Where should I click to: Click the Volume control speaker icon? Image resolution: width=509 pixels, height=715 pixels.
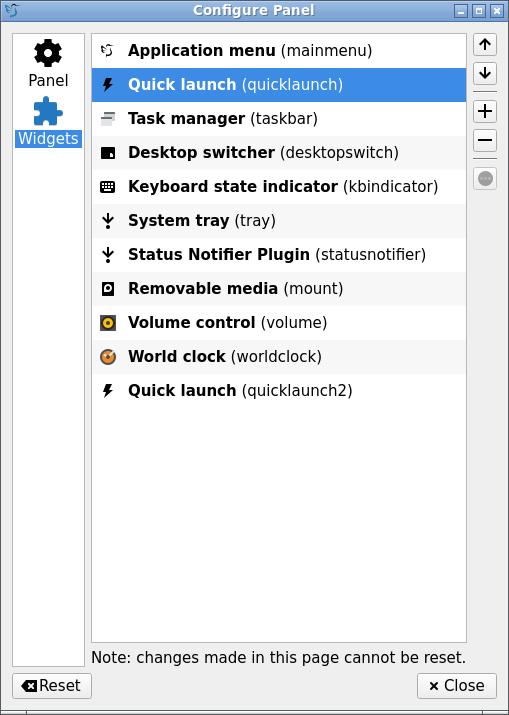click(108, 323)
